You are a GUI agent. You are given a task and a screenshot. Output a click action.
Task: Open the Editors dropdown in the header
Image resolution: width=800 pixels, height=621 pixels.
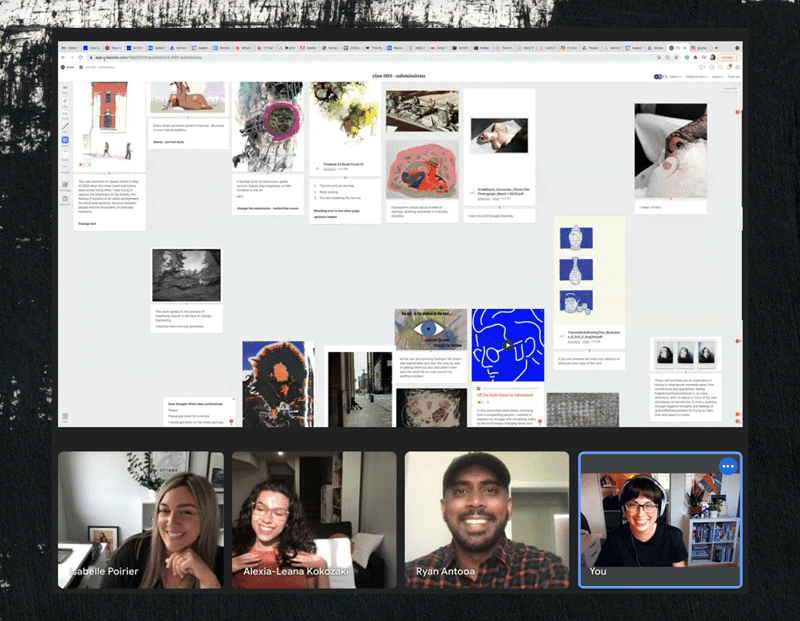click(675, 76)
